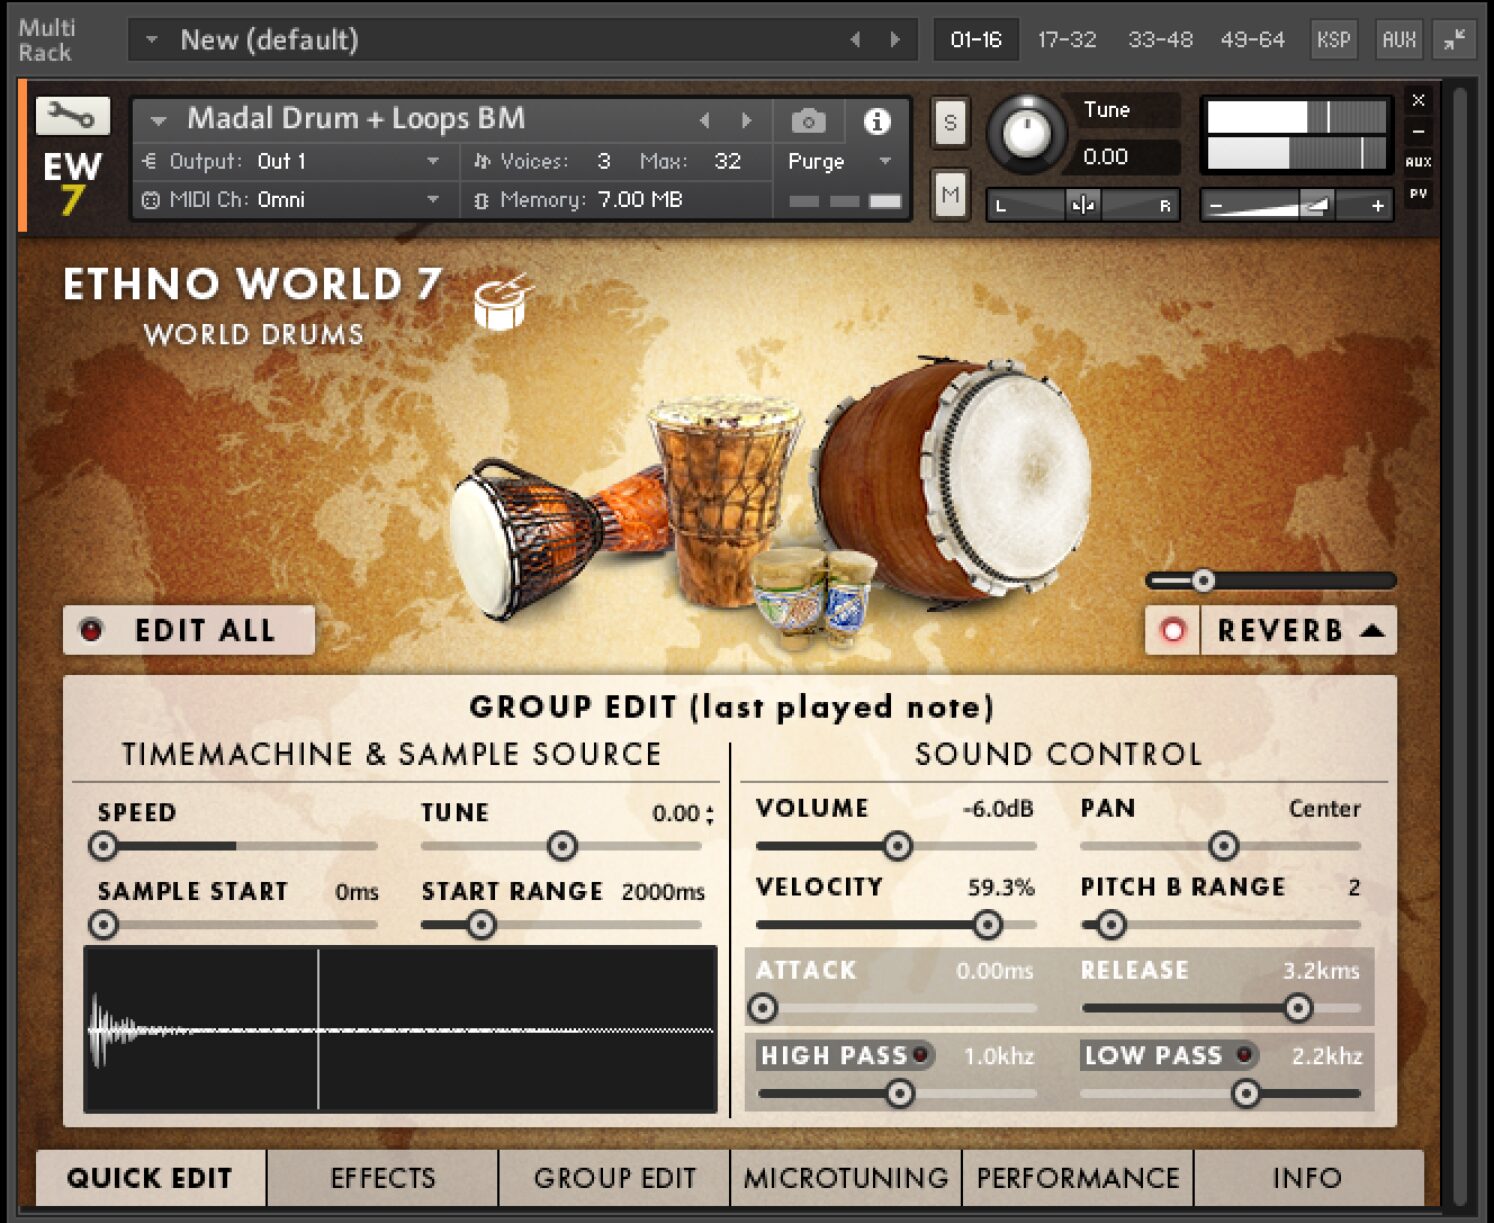Image resolution: width=1494 pixels, height=1223 pixels.
Task: Open the Performance tab
Action: 1078,1178
